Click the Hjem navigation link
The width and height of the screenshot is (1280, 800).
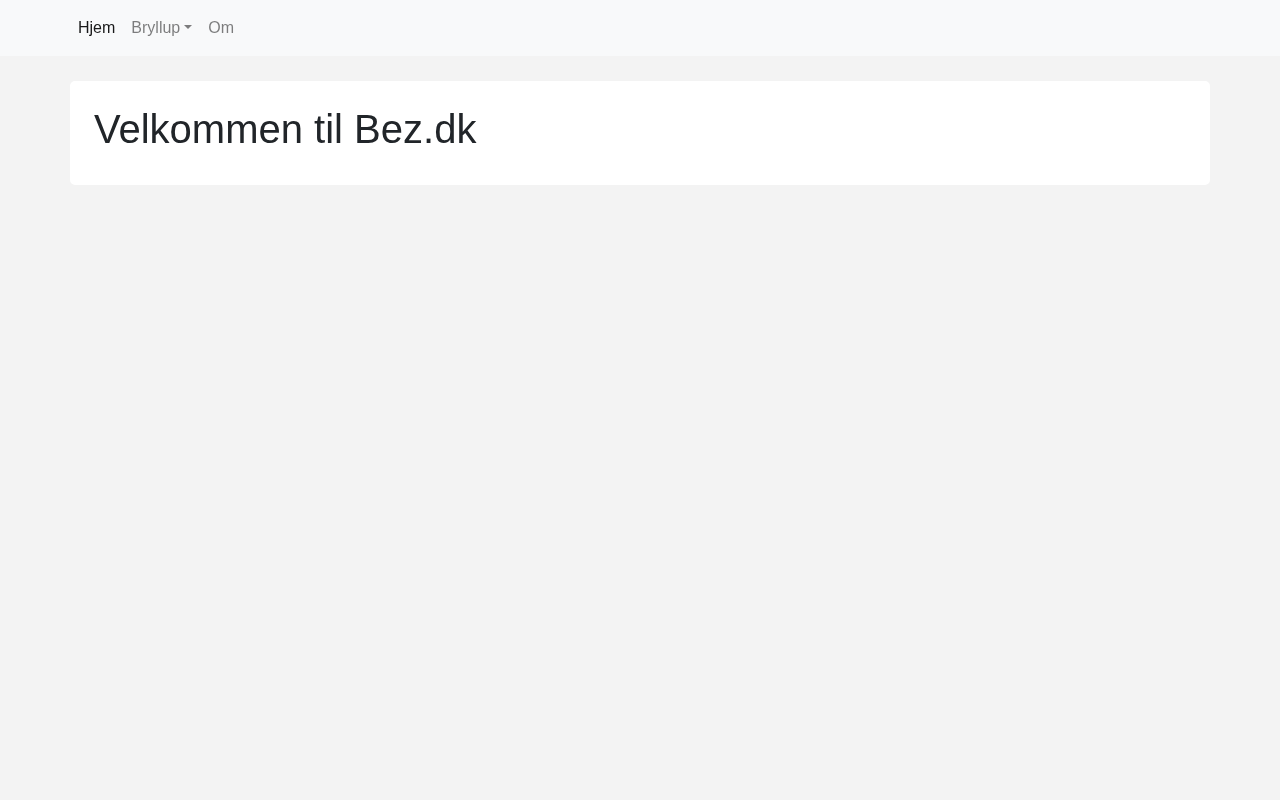point(96,28)
